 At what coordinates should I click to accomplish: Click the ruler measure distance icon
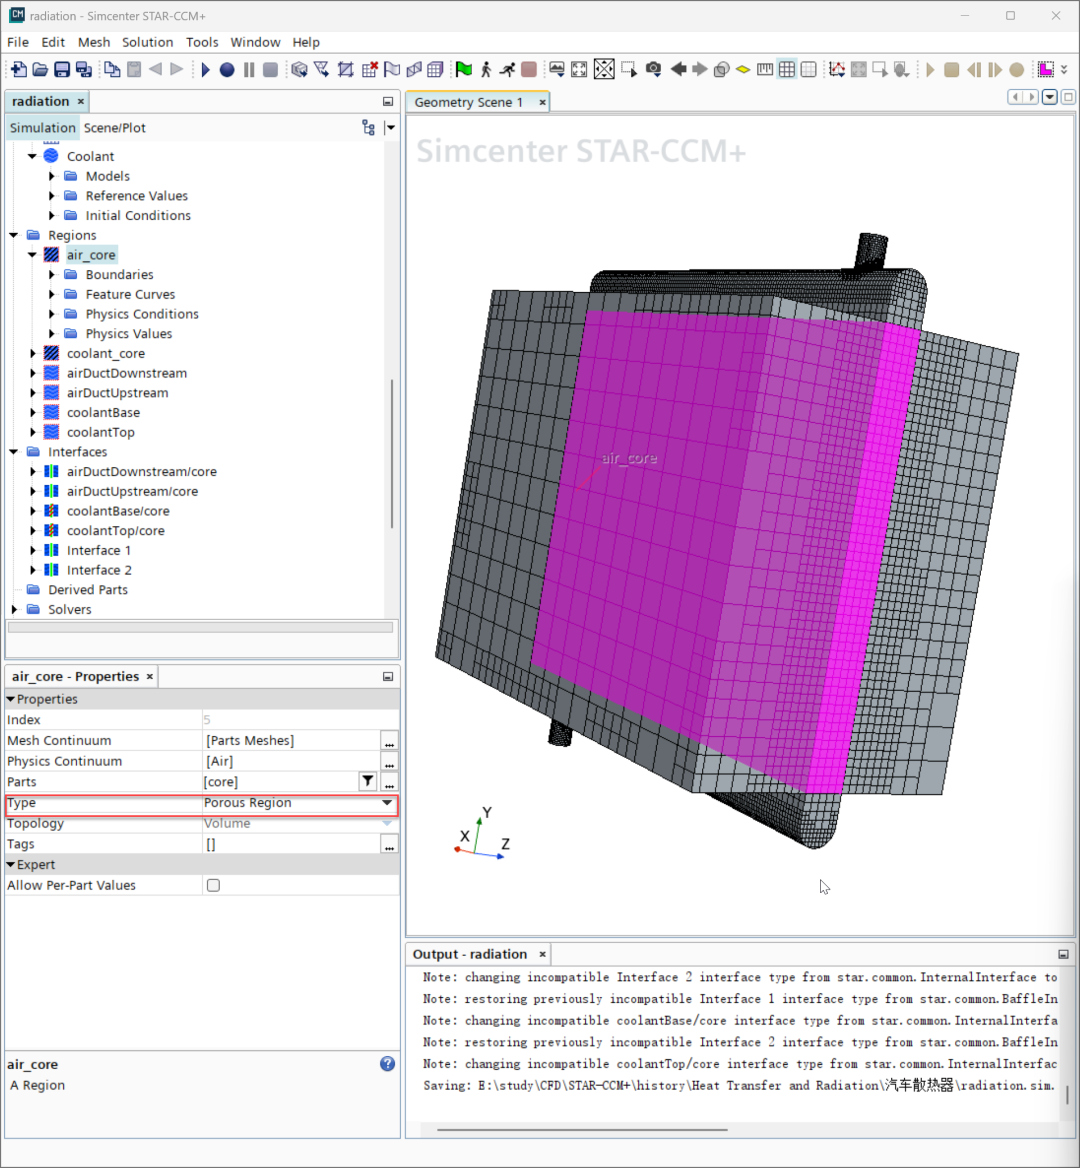[764, 70]
